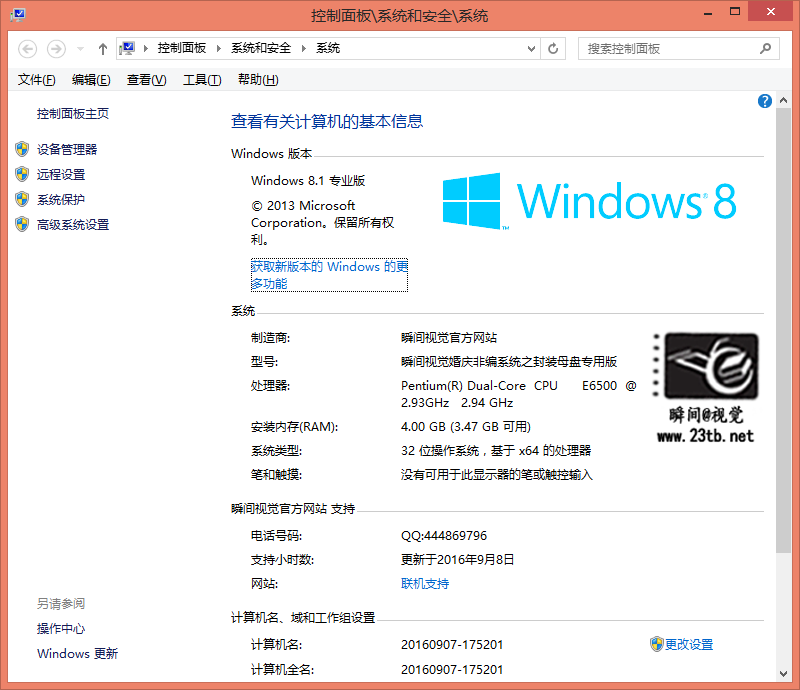Click the blue help question mark icon
The image size is (800, 690).
point(765,101)
